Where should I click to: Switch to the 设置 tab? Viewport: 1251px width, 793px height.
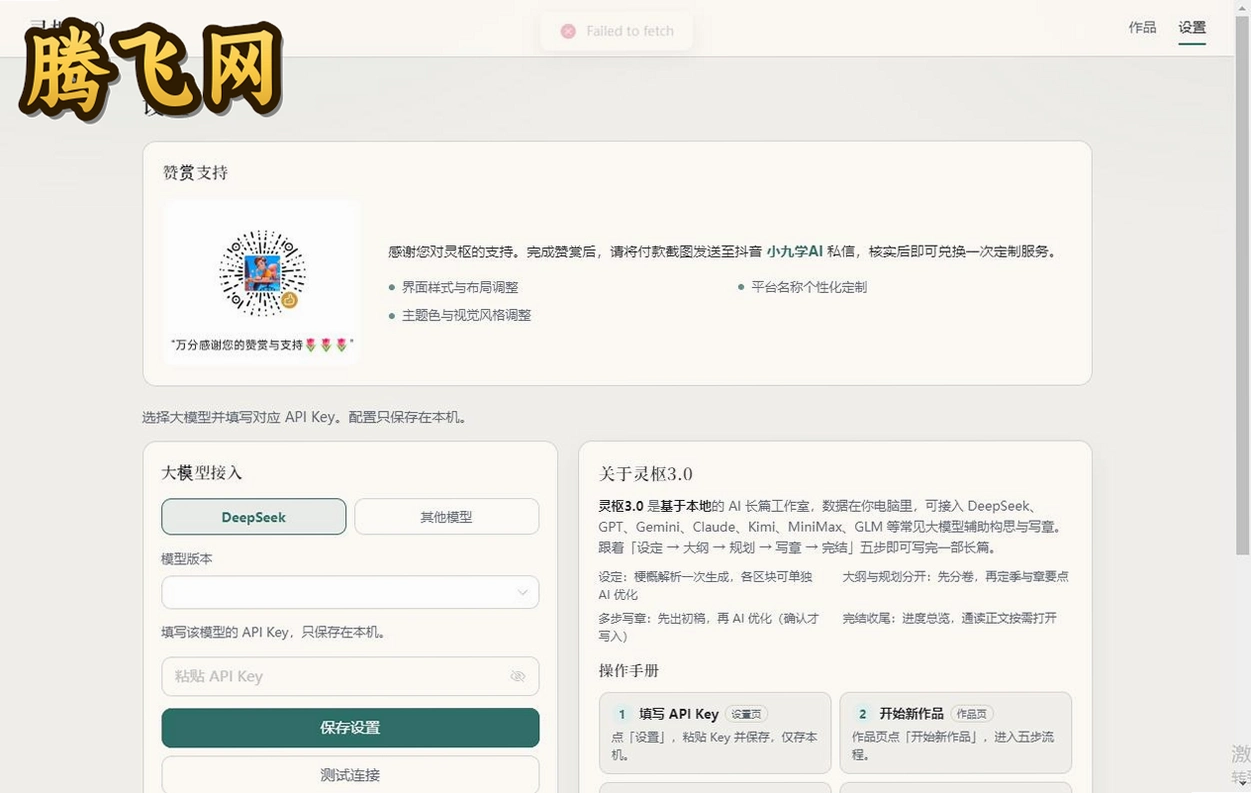coord(1192,28)
